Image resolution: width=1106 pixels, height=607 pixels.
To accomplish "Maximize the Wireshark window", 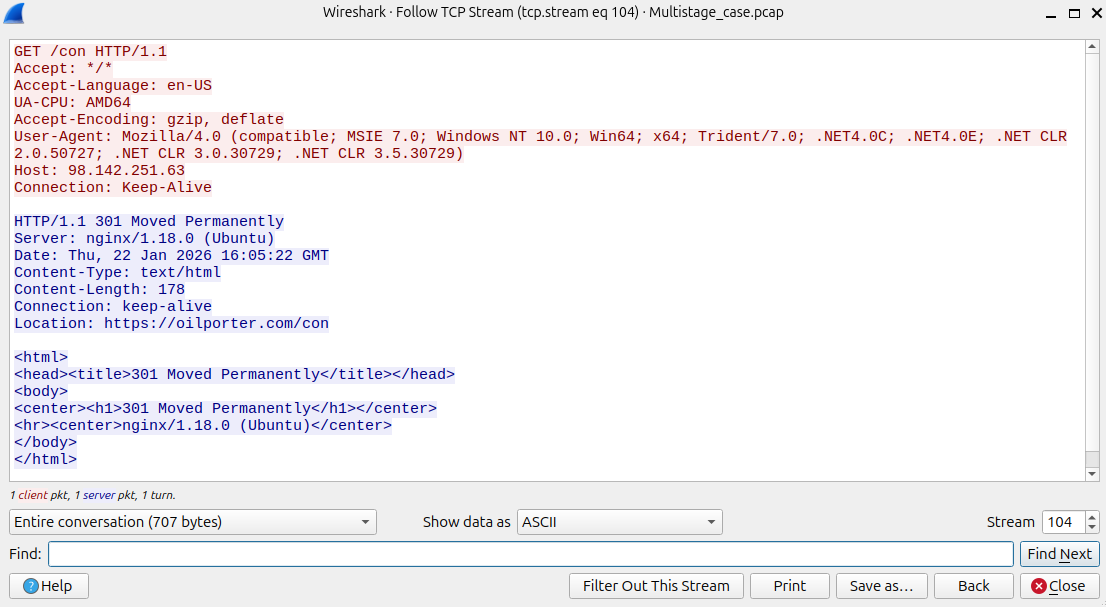I will (x=1074, y=13).
